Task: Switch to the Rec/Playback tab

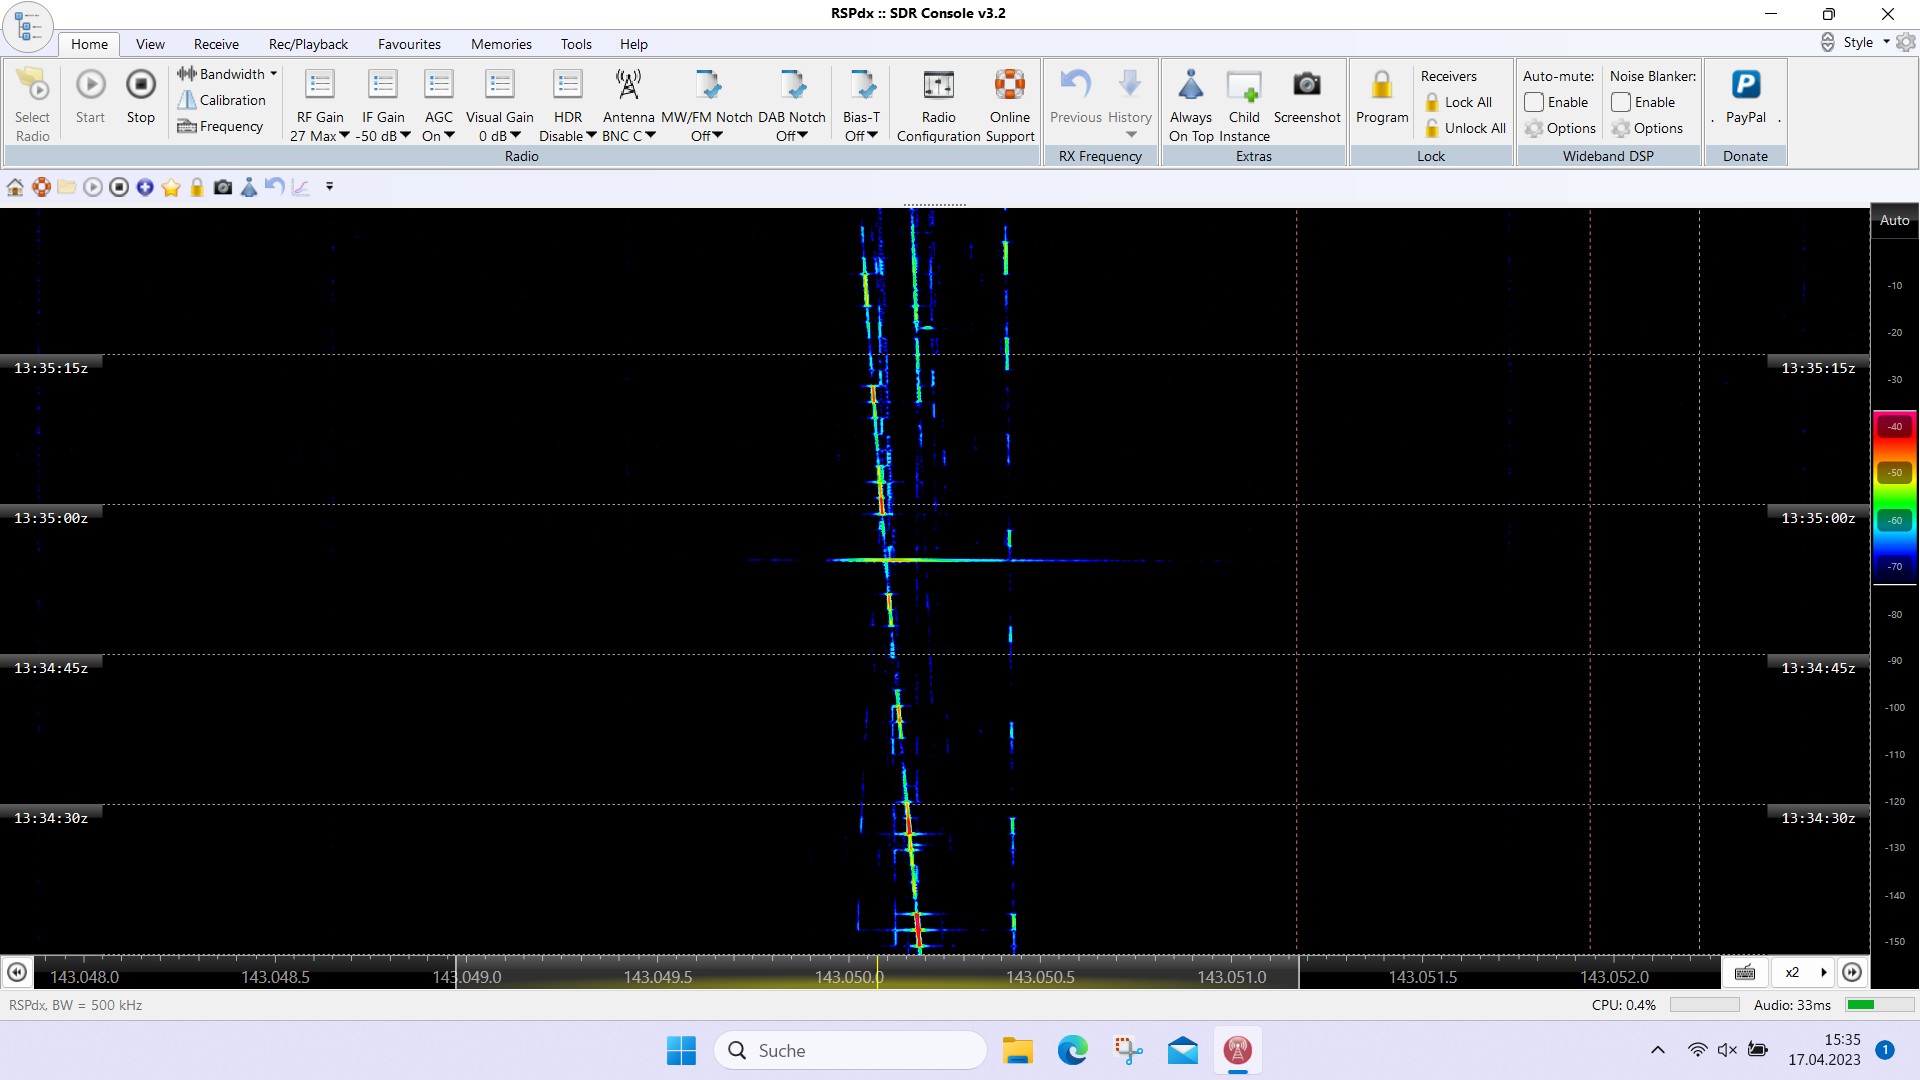Action: pos(308,44)
